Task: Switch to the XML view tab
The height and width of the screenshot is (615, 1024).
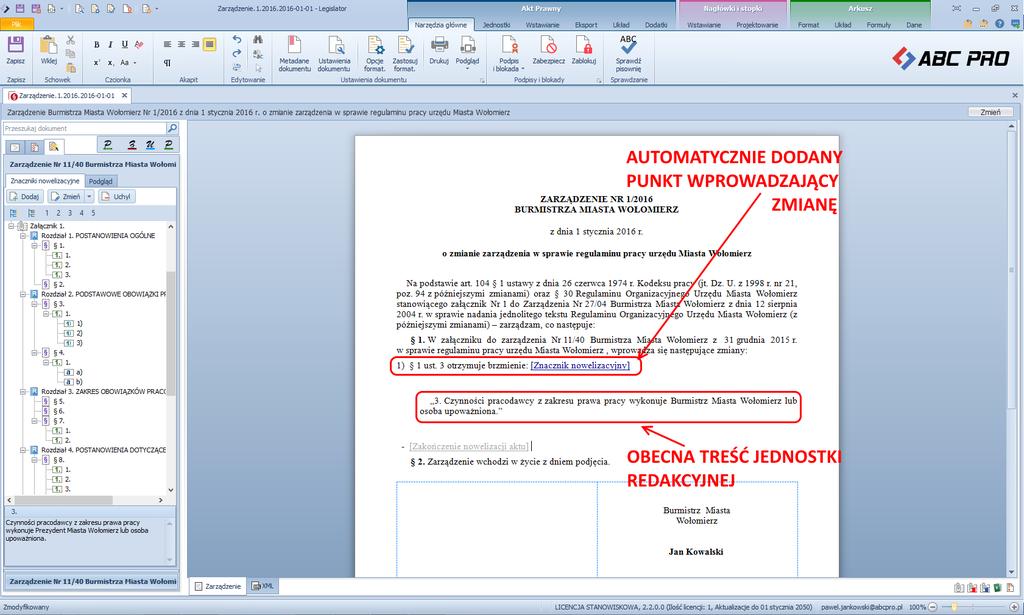Action: [263, 586]
